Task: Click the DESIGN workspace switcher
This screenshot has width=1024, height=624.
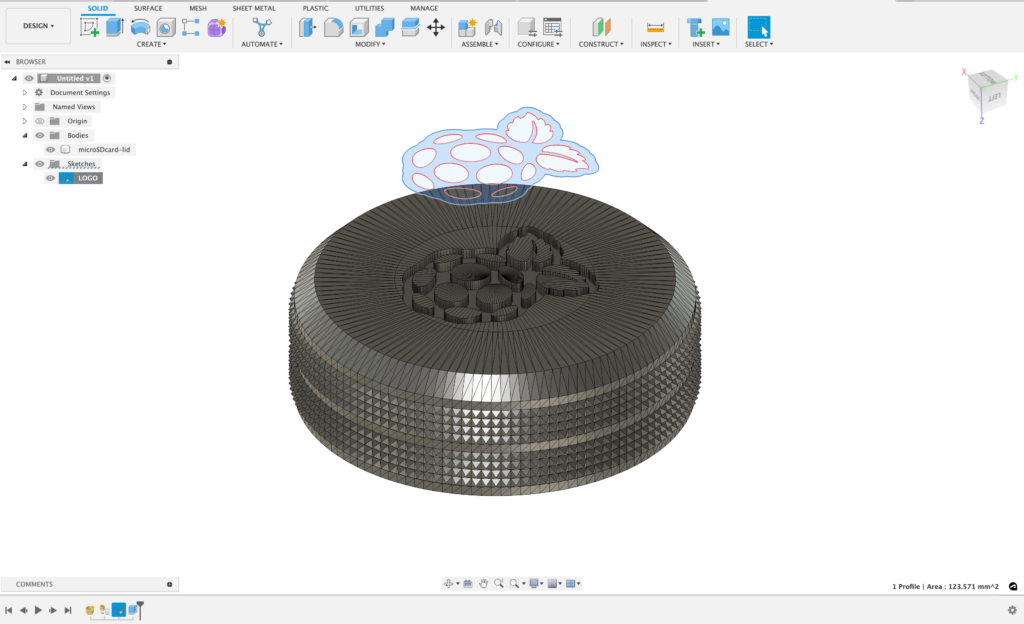Action: [x=37, y=25]
